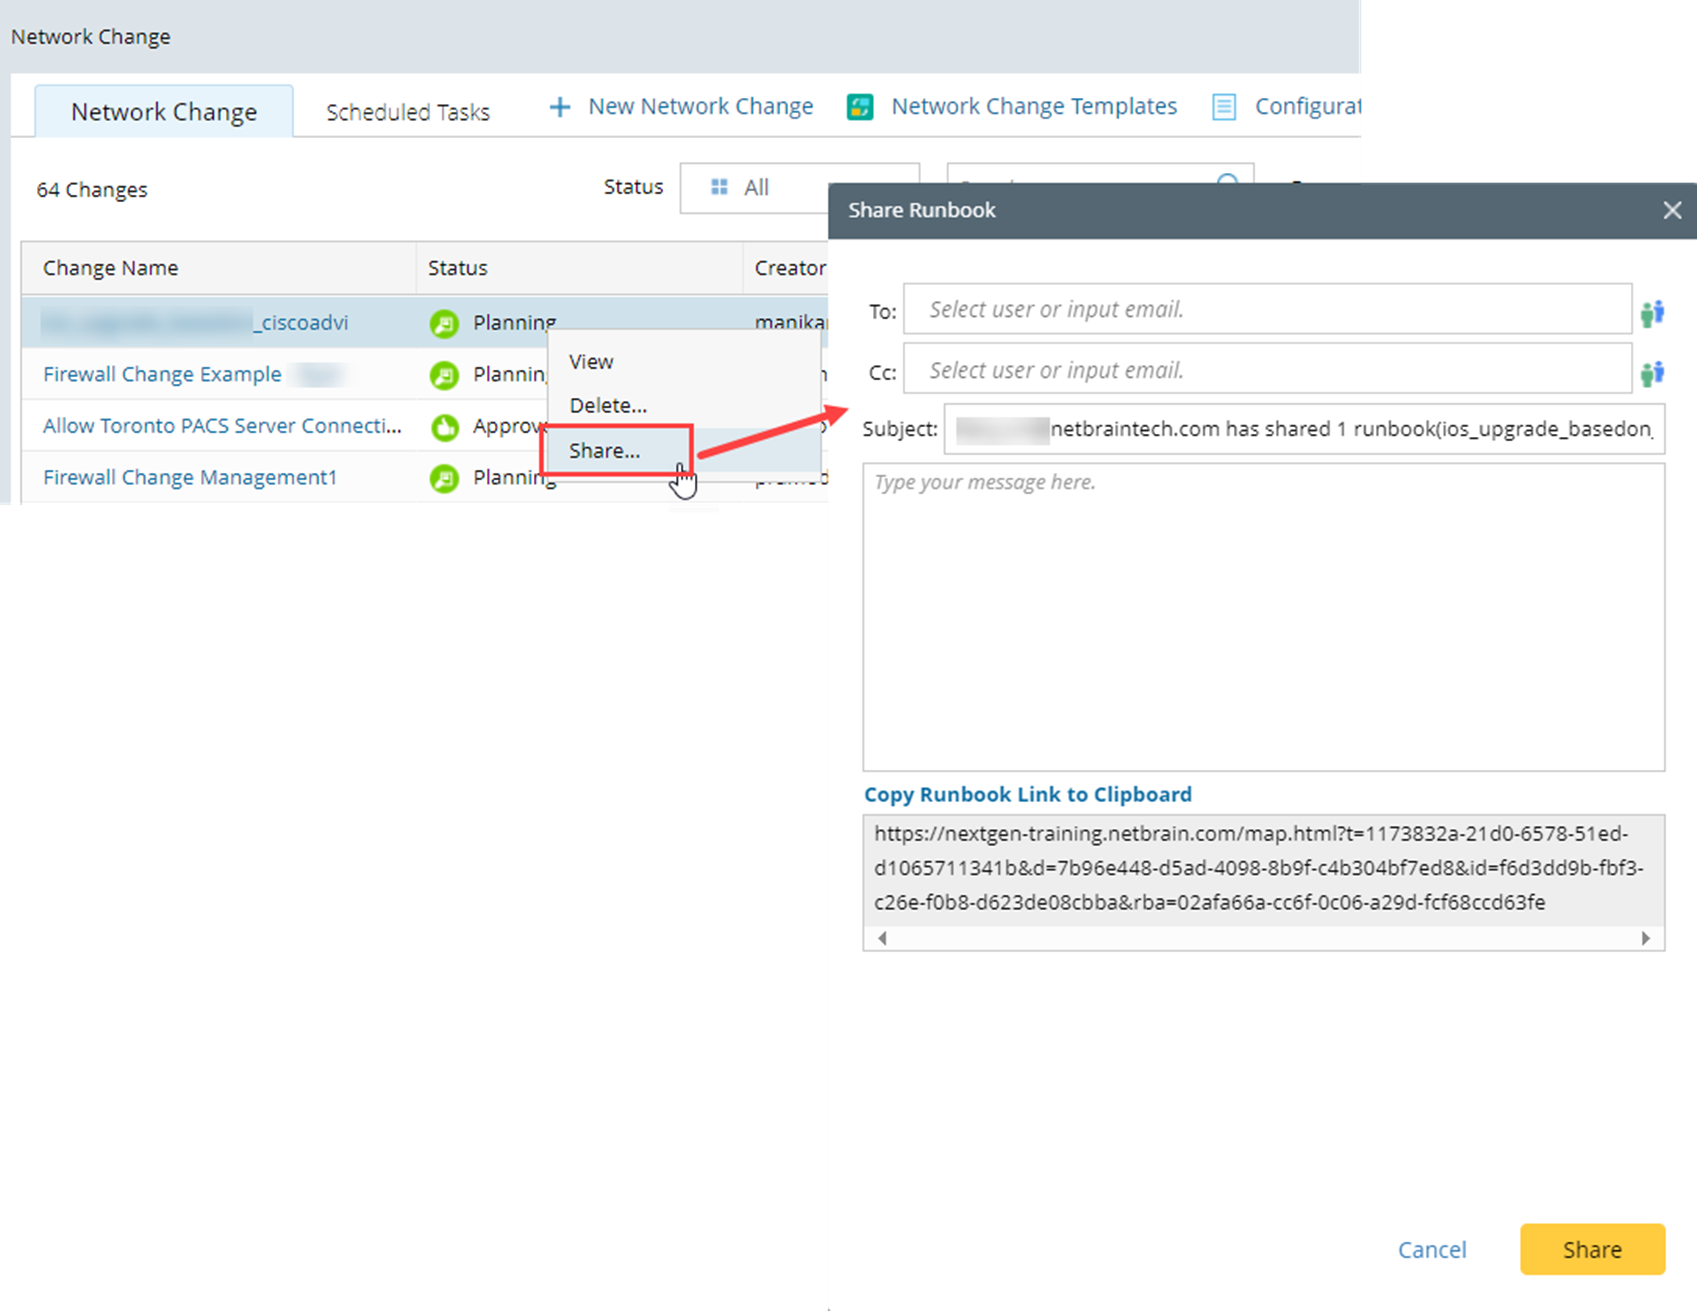This screenshot has height=1311, width=1697.
Task: Click Approved status icon for Toronto PACS row
Action: pyautogui.click(x=444, y=427)
